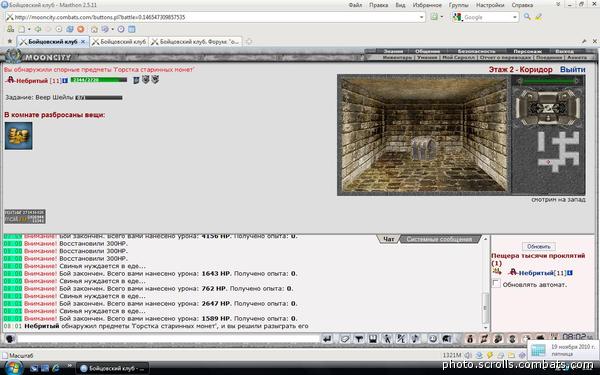Screen dimensions: 600x375
Task: Switch to the second Бойцовский клуб browser tab
Action: 120,41
